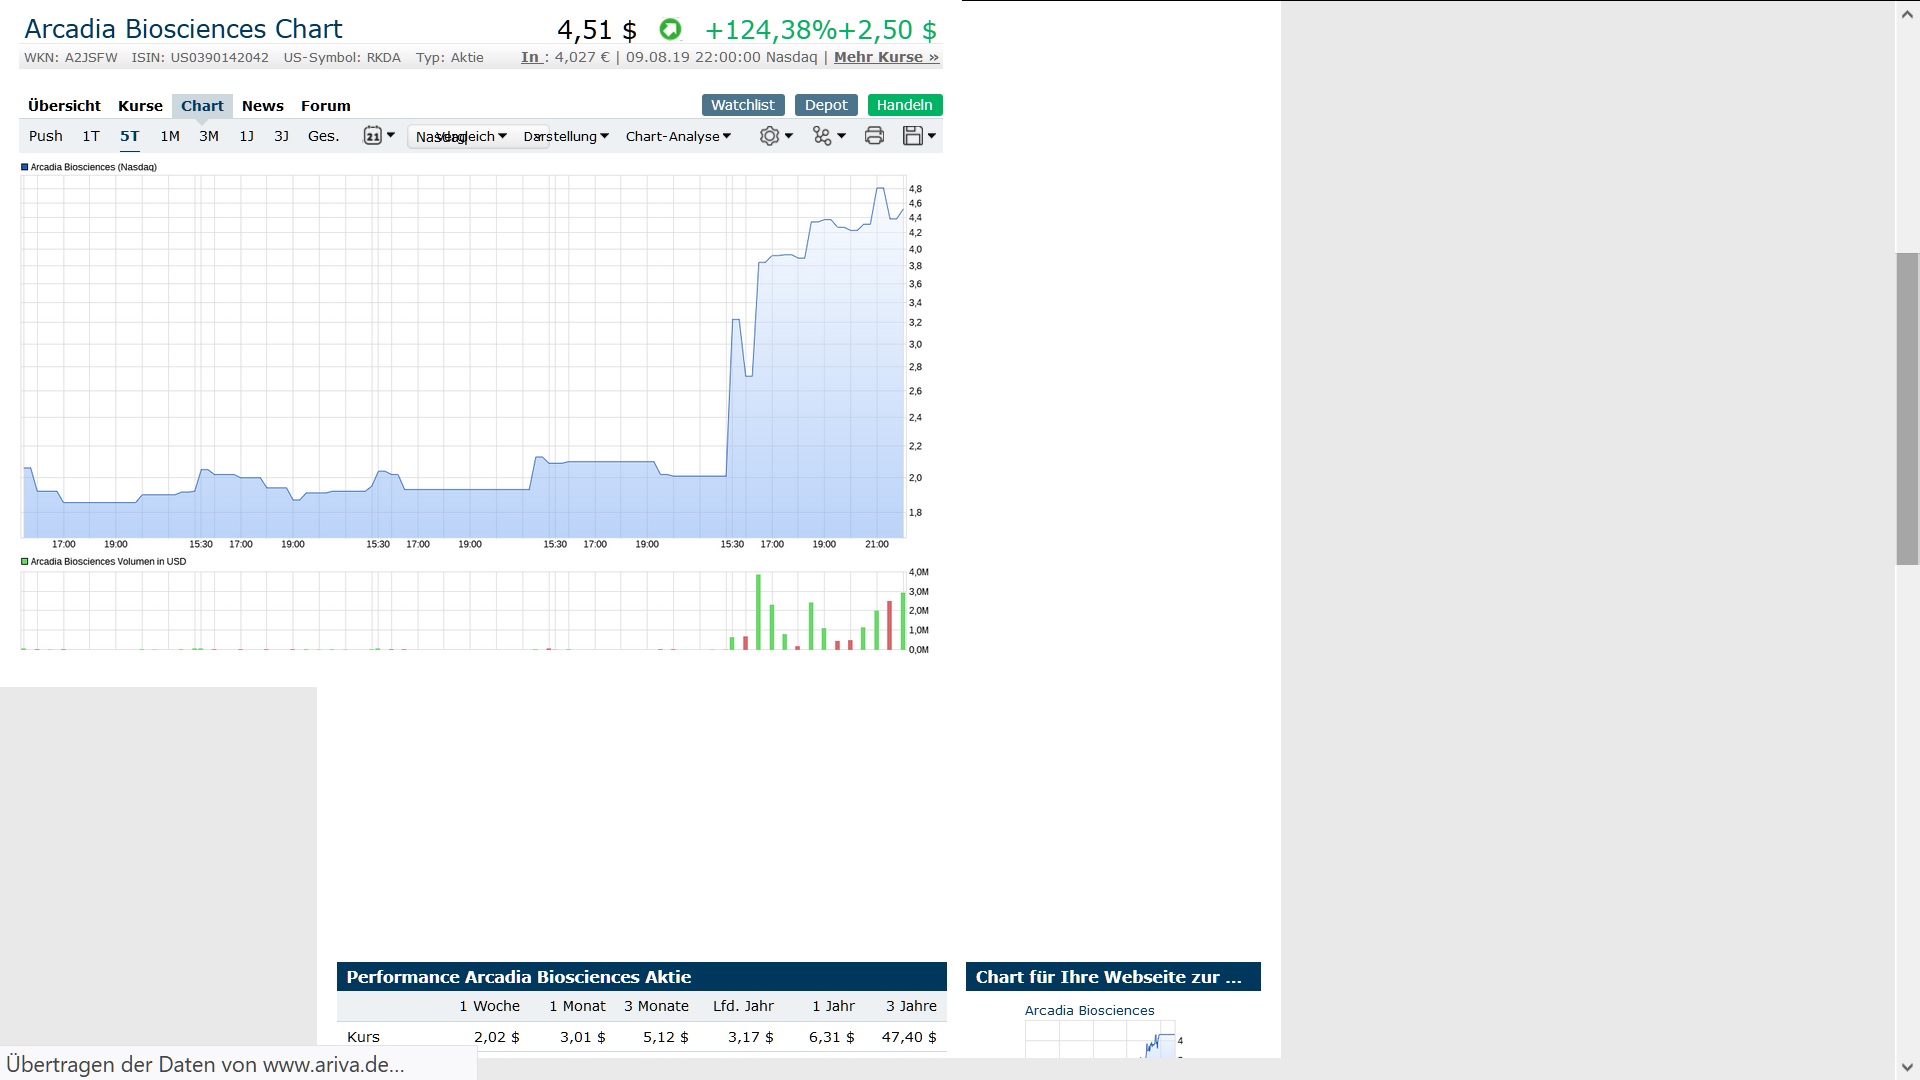Screen dimensions: 1920x1080
Task: Click the page vertical scrollbar thumb
Action: click(x=1907, y=408)
